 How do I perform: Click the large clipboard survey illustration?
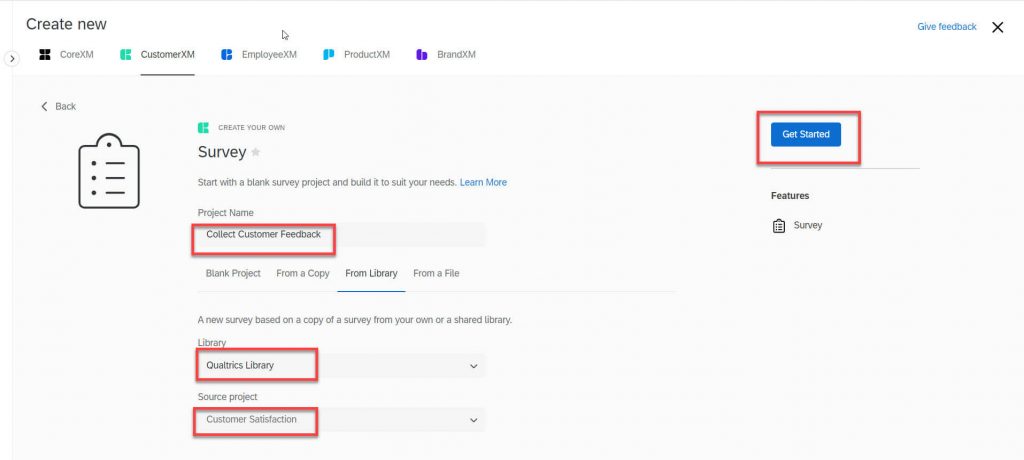click(109, 171)
